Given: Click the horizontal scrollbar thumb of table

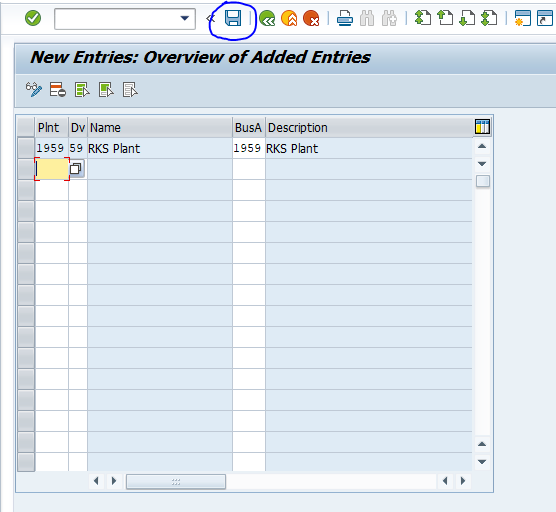Looking at the screenshot, I should [x=176, y=482].
